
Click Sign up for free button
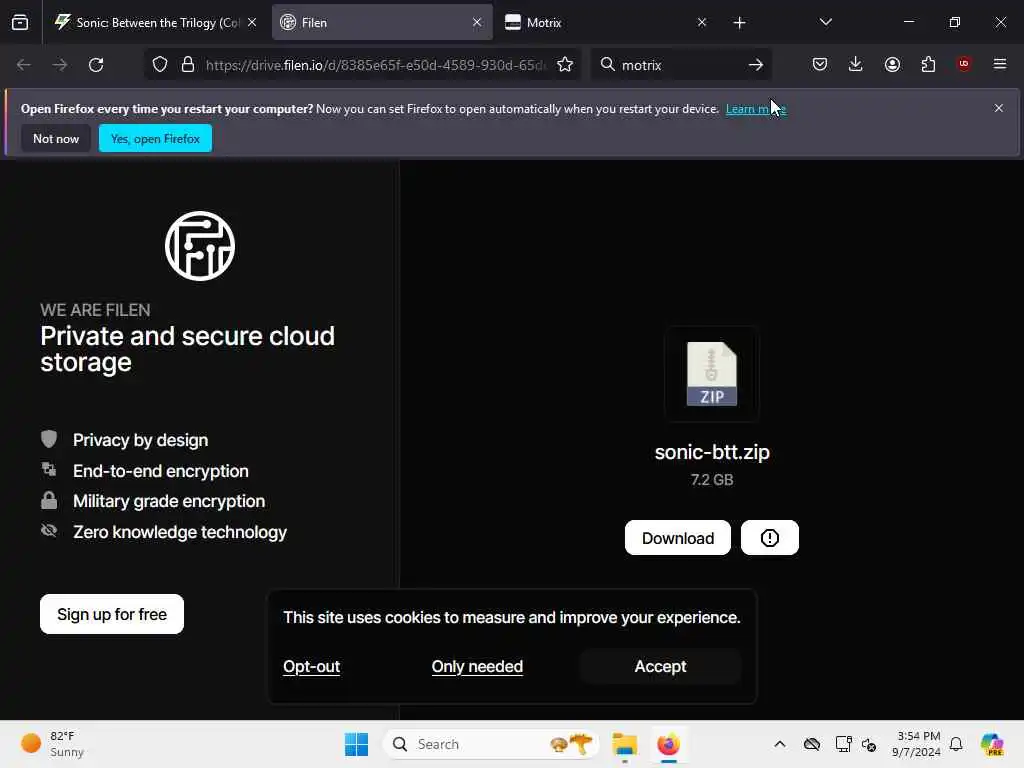112,614
